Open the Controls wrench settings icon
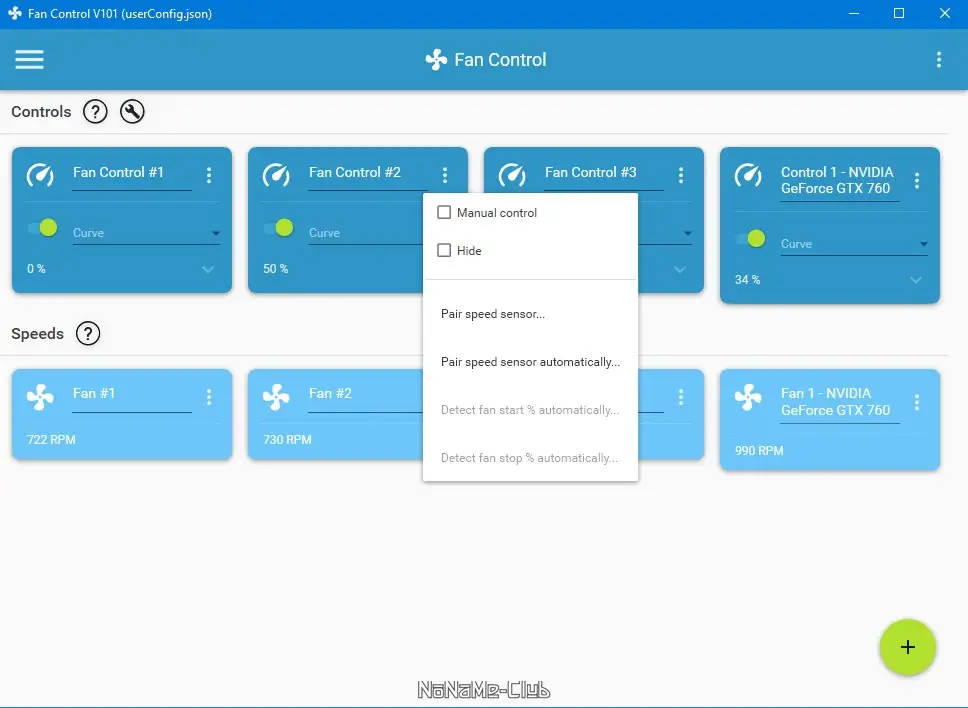 tap(132, 112)
